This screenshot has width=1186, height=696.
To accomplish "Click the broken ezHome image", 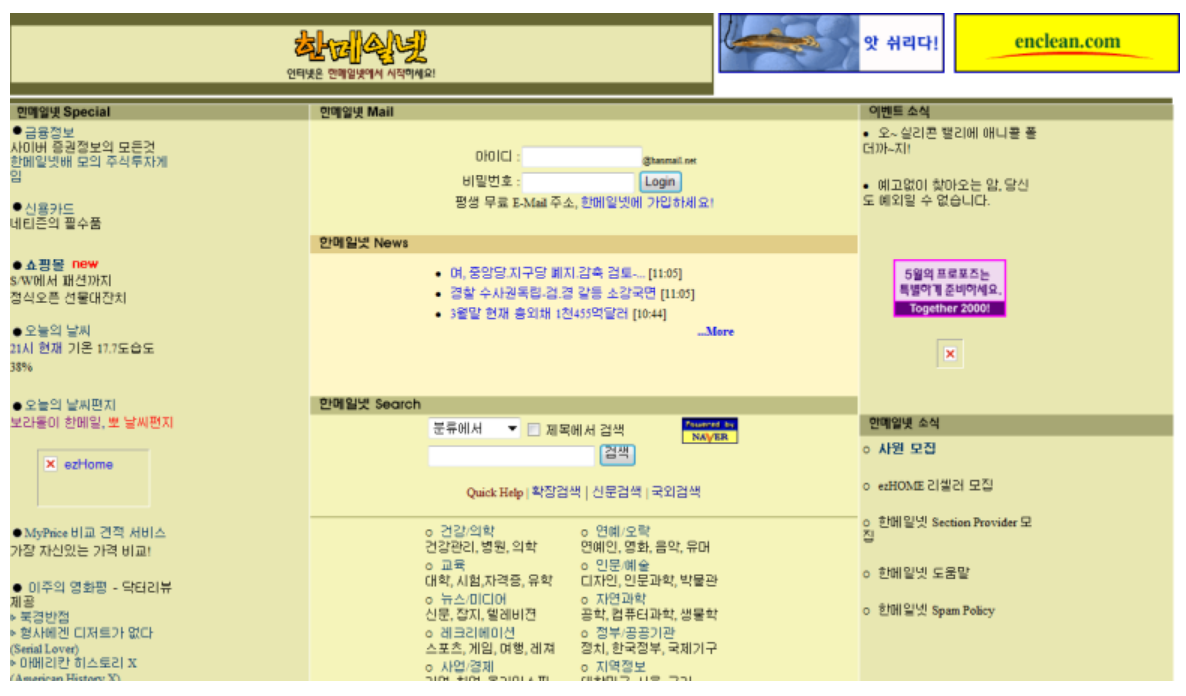I will 93,478.
